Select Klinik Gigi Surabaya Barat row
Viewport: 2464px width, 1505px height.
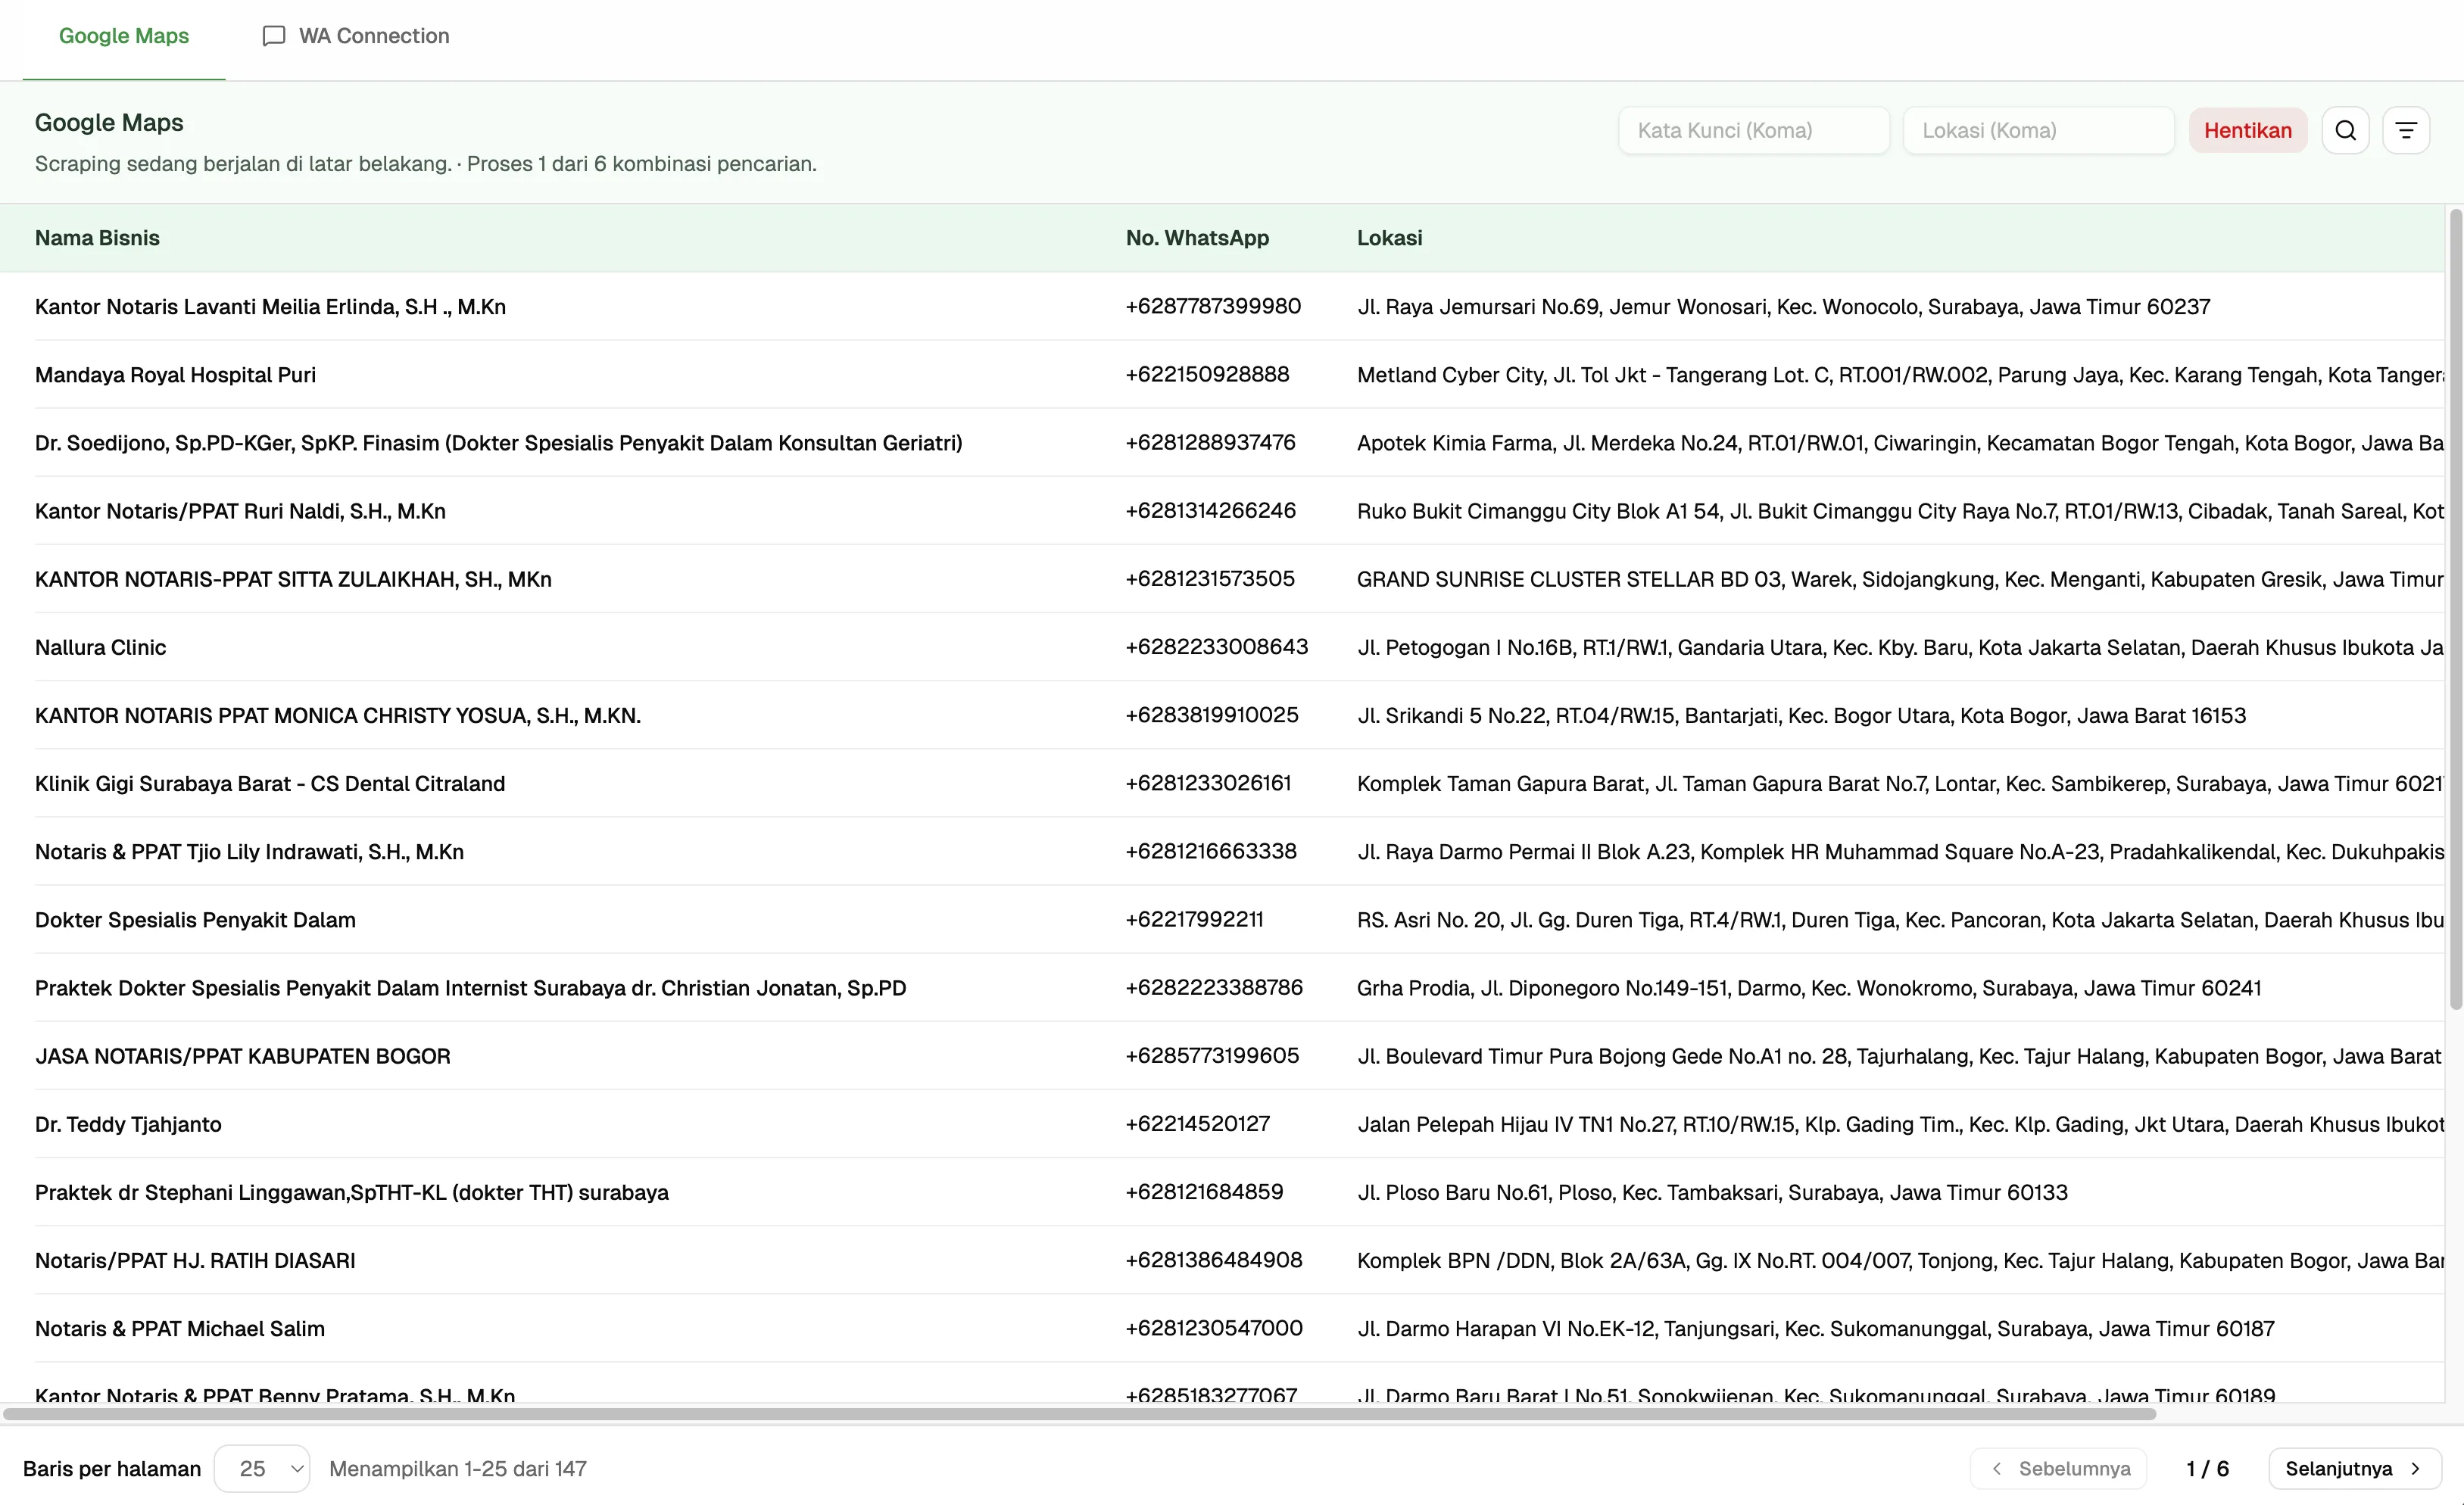[x=1222, y=783]
